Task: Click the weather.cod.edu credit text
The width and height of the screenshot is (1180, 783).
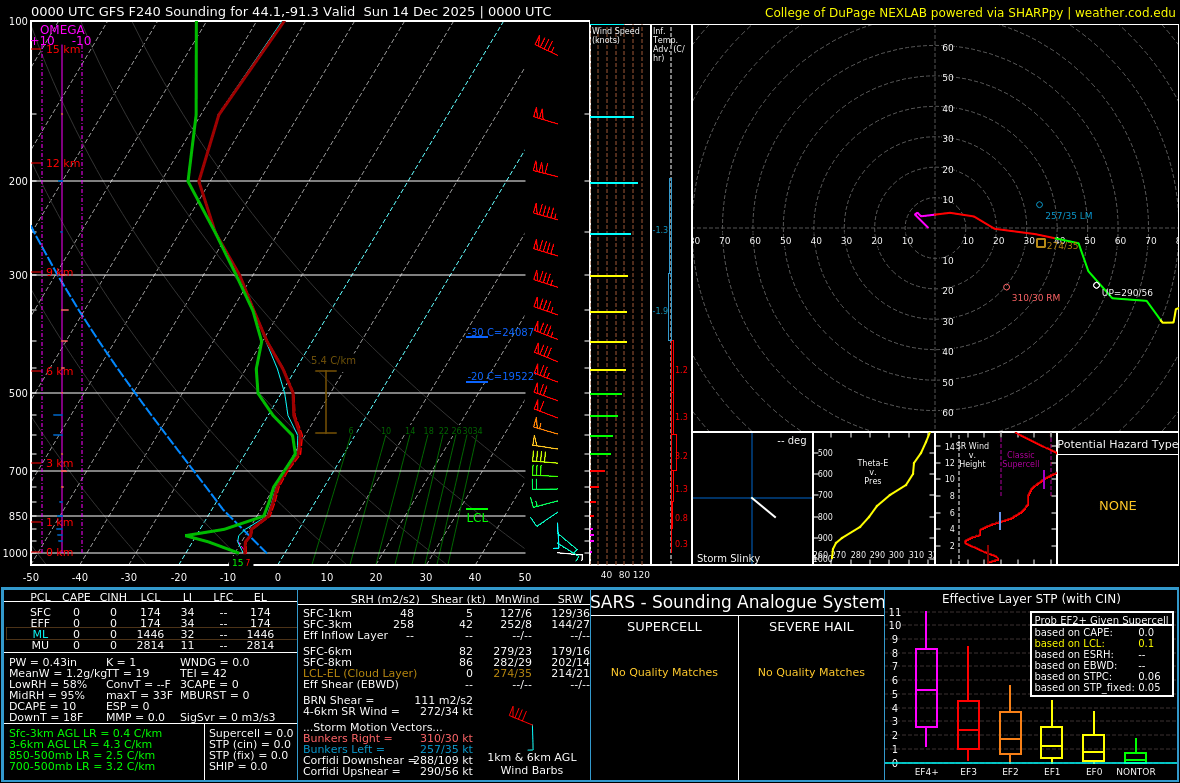Action: pos(1124,12)
